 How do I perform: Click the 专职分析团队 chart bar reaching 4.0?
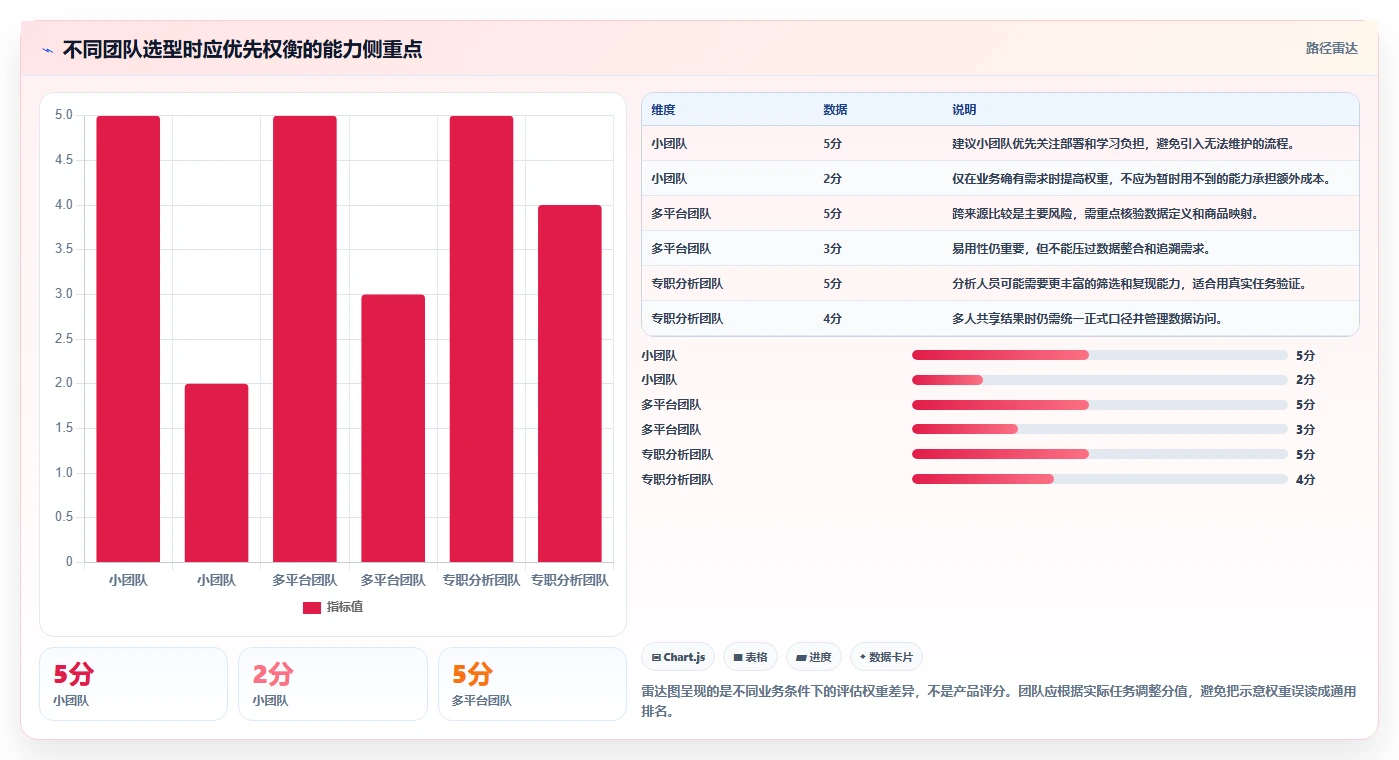pyautogui.click(x=569, y=384)
